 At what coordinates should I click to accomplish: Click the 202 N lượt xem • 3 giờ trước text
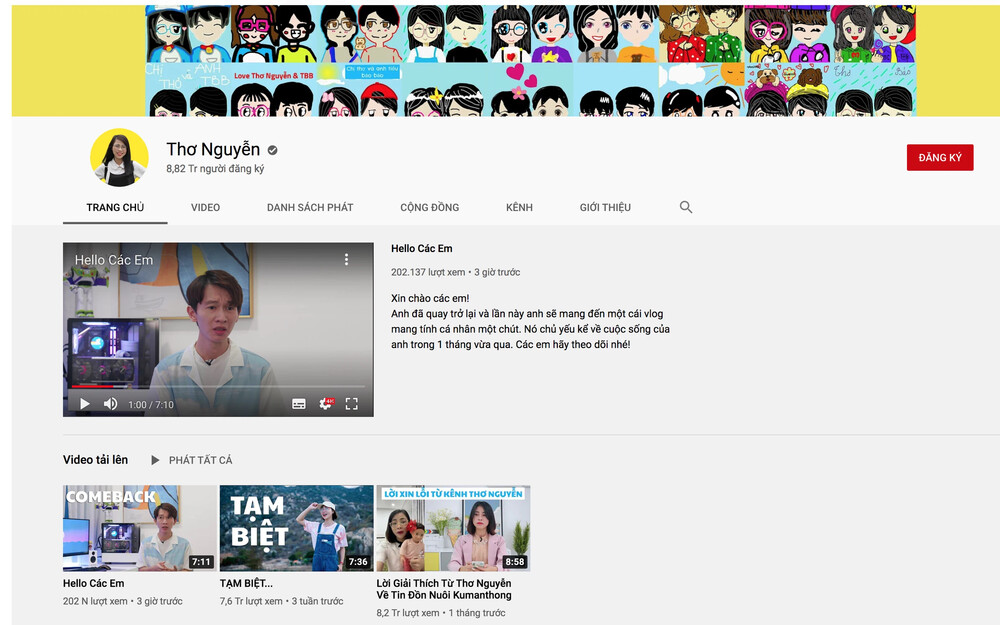tap(122, 601)
